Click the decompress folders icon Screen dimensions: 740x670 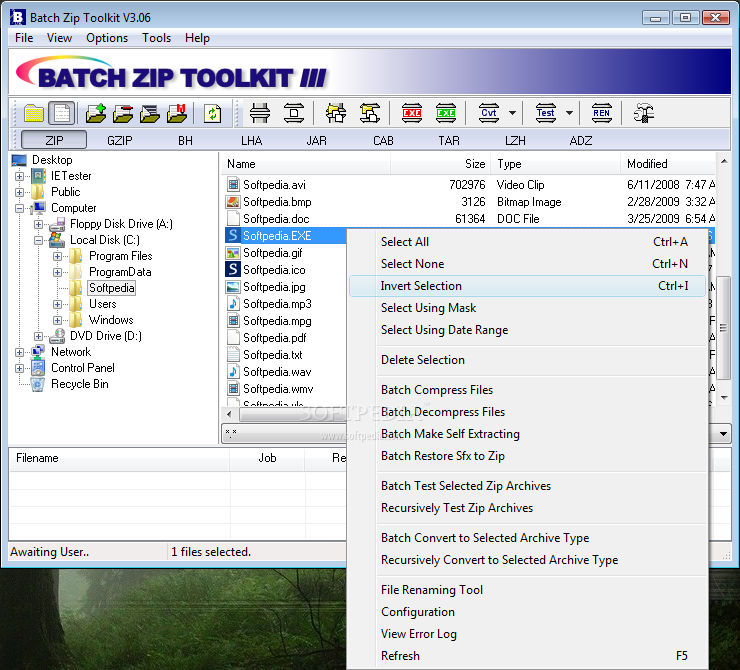pos(370,113)
